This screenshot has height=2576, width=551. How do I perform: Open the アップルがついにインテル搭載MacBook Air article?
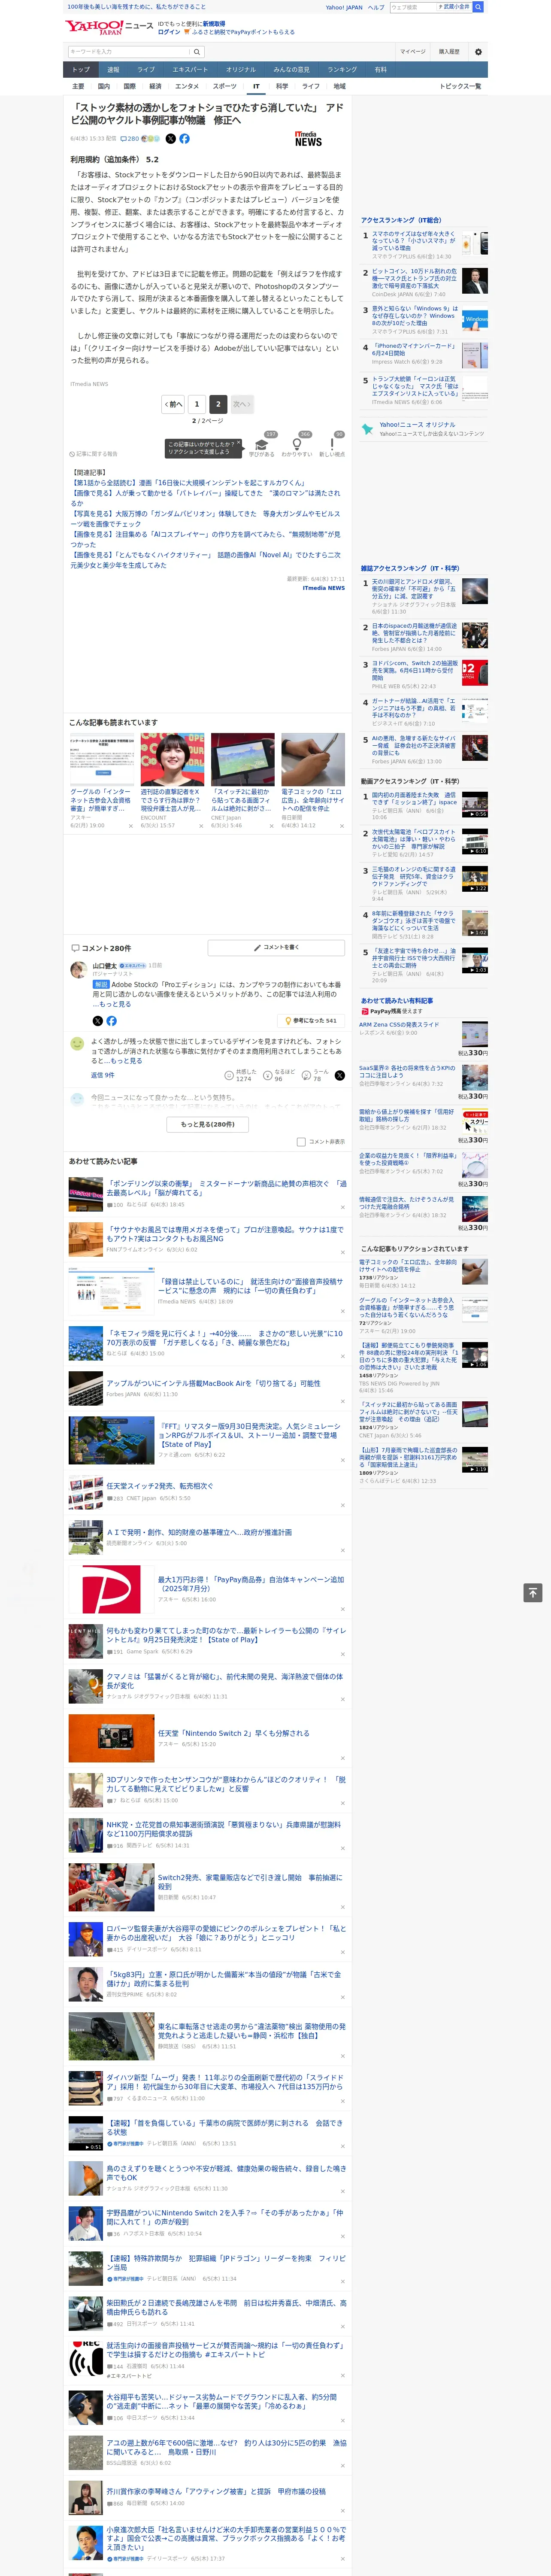tap(214, 1384)
